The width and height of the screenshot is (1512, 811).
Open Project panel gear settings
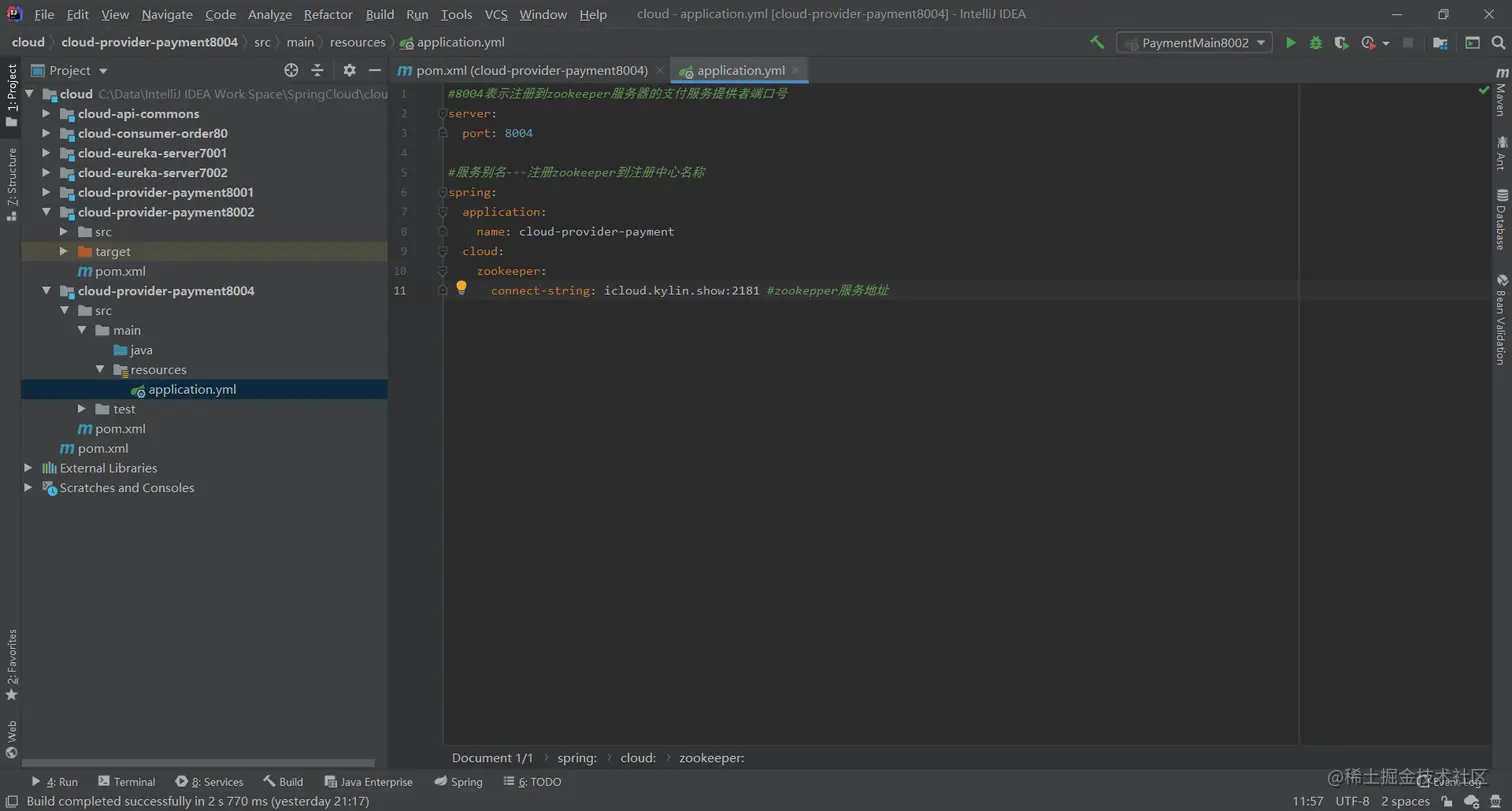(349, 70)
